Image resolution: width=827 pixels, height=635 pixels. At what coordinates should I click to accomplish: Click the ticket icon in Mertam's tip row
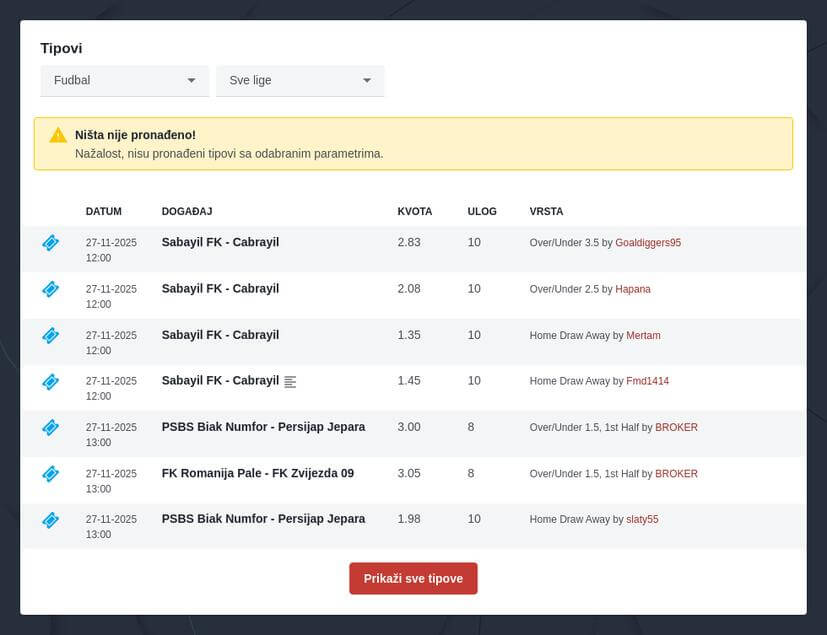(50, 335)
